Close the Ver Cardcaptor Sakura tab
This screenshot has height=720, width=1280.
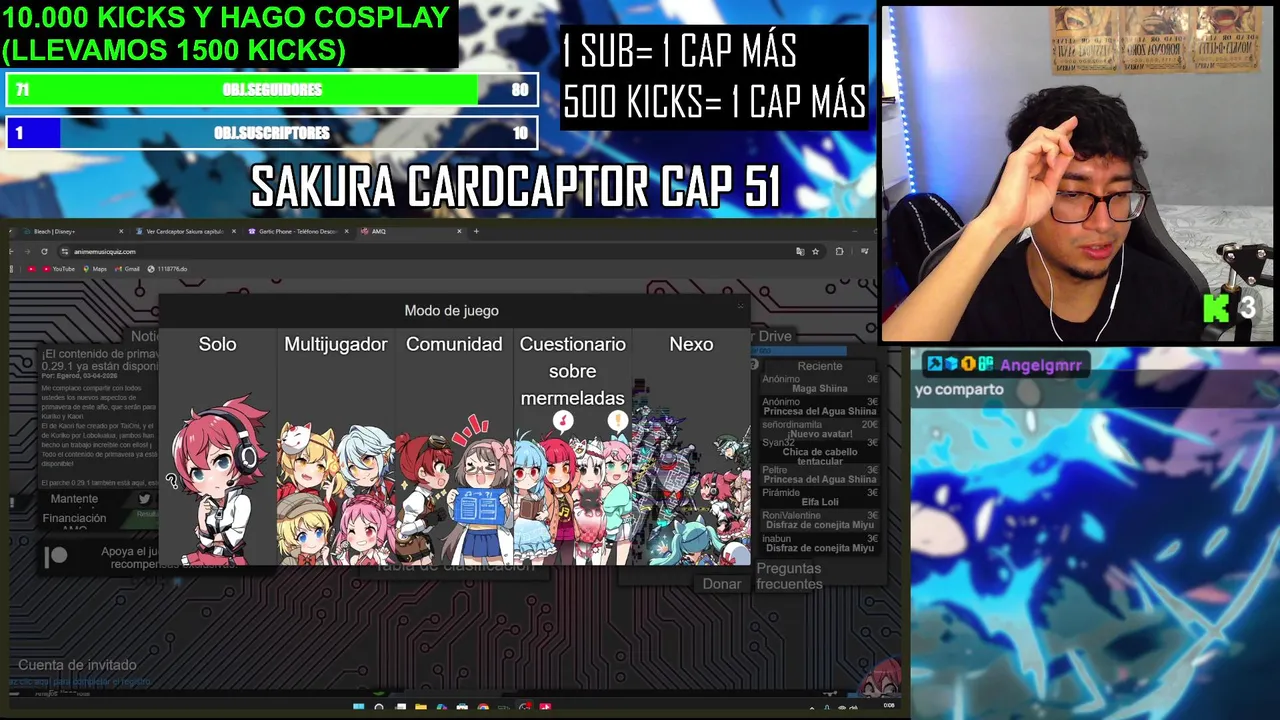click(234, 231)
